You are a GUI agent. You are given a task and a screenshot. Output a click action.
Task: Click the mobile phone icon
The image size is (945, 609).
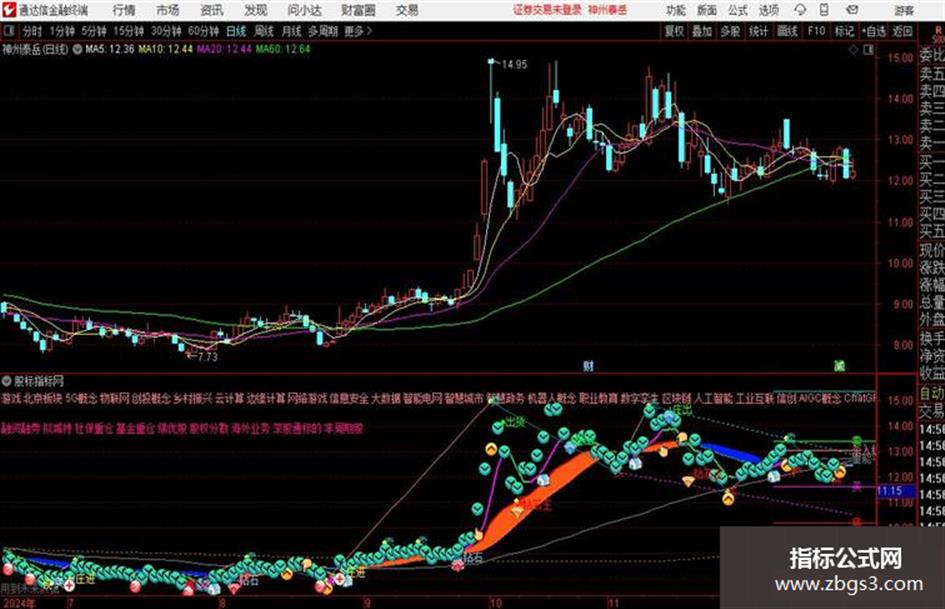pos(824,10)
